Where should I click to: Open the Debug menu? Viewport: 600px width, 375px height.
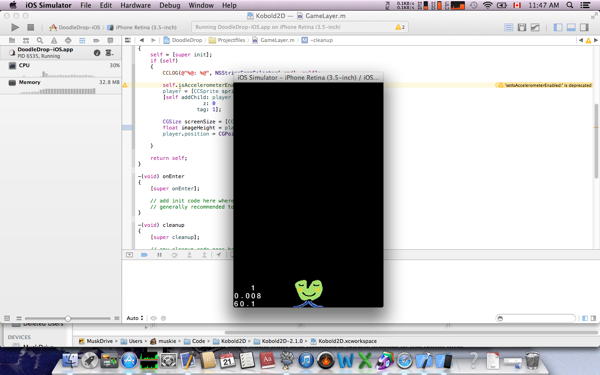click(170, 5)
